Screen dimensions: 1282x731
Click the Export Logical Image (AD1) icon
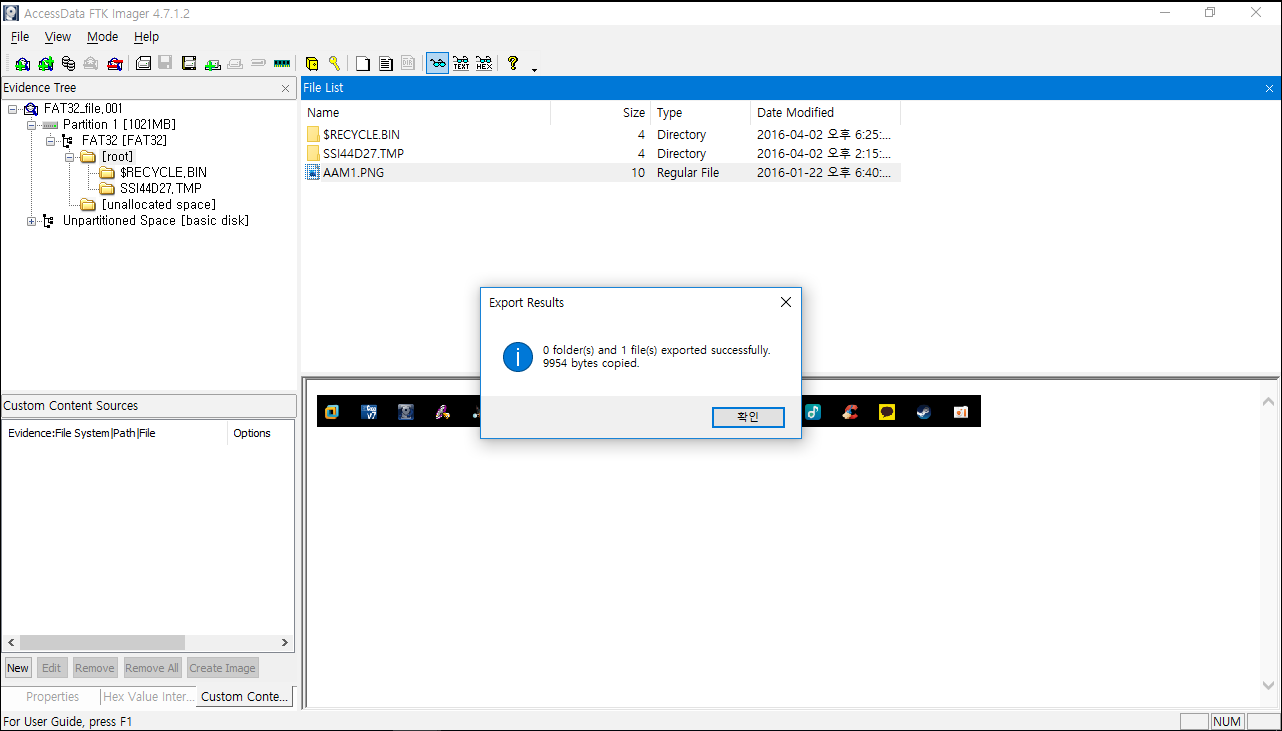(x=189, y=64)
